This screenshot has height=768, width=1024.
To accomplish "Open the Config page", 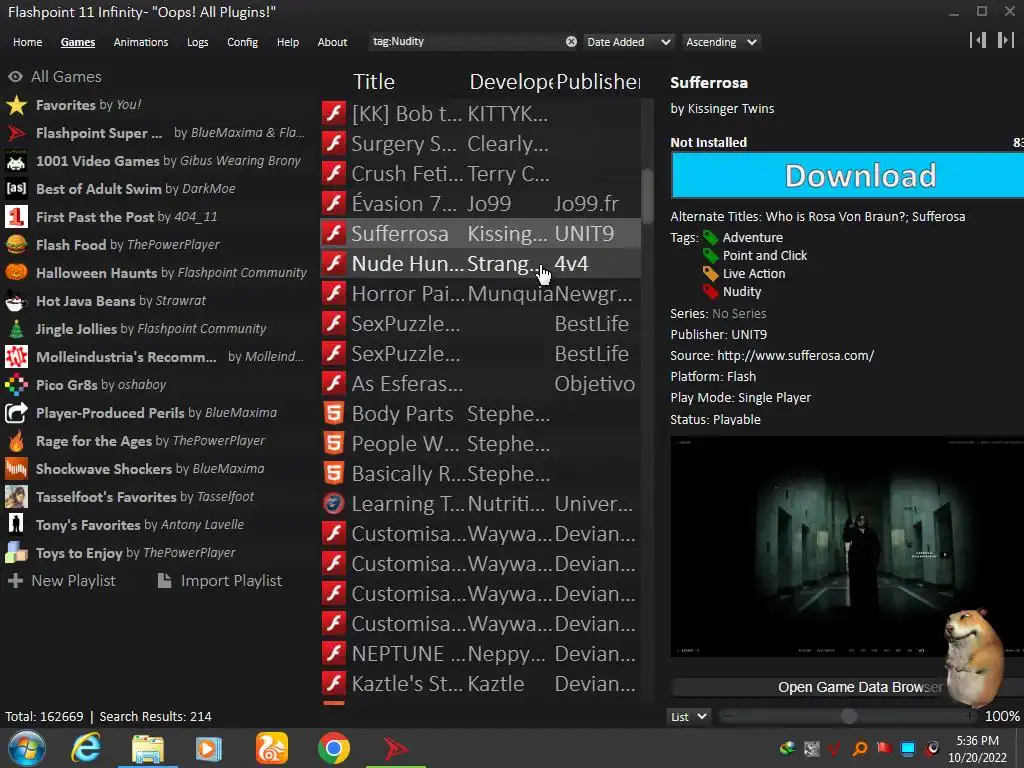I will (x=242, y=42).
